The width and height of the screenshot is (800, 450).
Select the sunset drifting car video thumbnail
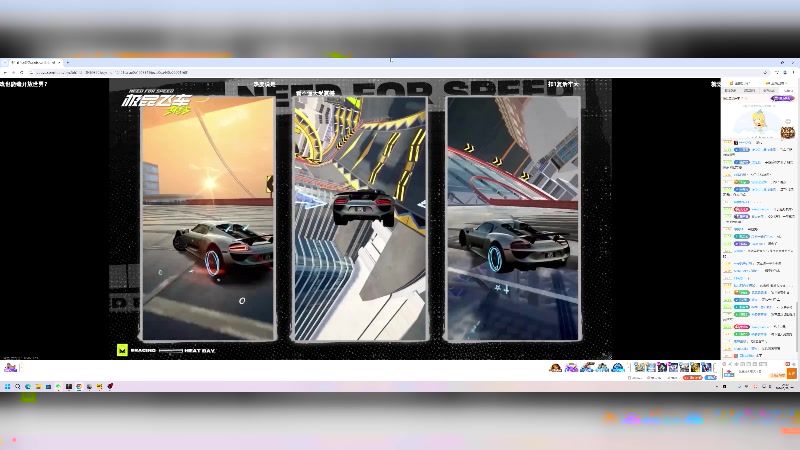point(208,218)
